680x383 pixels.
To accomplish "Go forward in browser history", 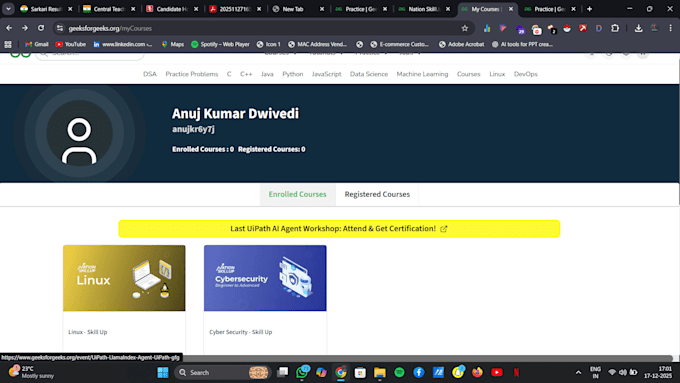I will click(x=25, y=28).
